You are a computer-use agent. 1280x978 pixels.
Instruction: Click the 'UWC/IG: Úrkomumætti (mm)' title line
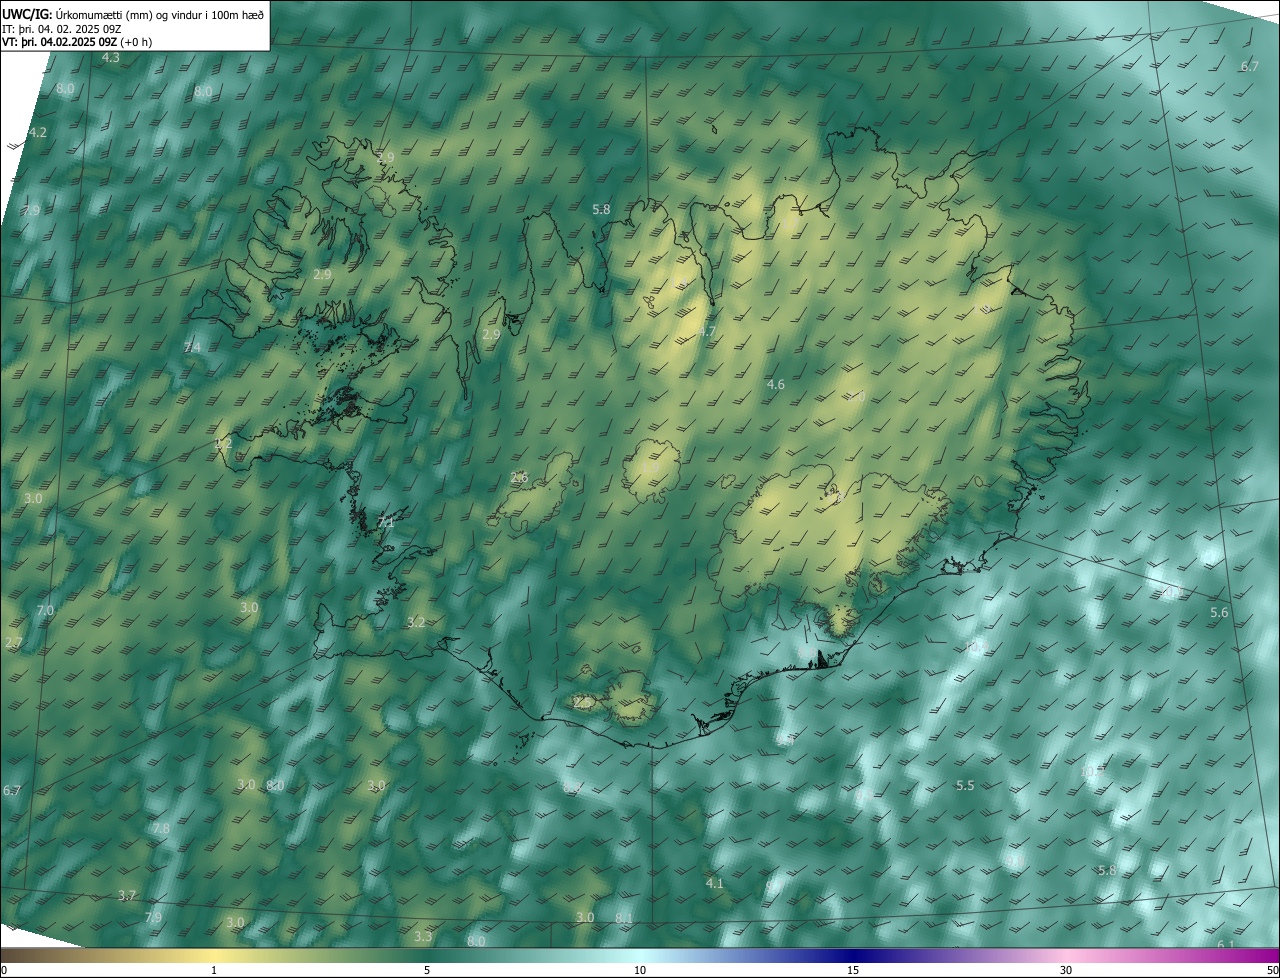pyautogui.click(x=133, y=13)
